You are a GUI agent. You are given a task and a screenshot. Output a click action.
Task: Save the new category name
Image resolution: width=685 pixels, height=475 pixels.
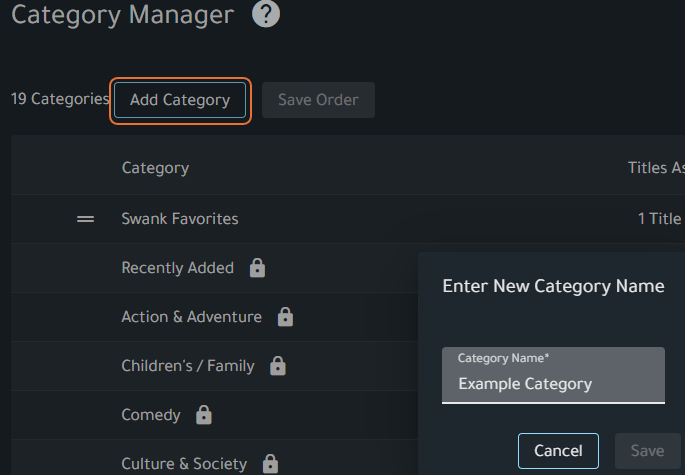pyautogui.click(x=647, y=451)
